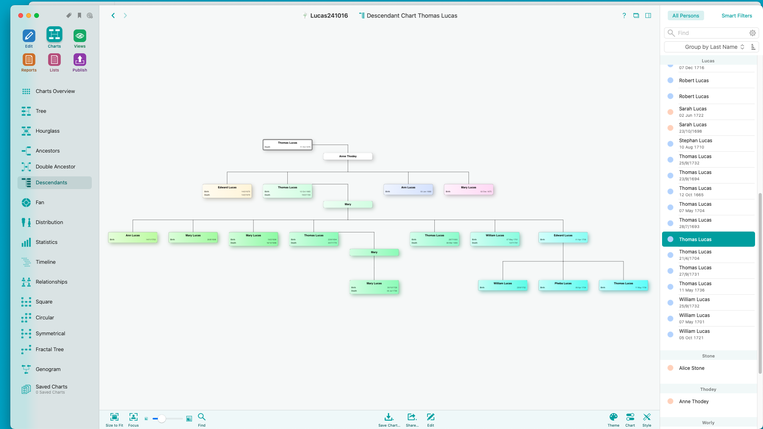Screen dimensions: 763x429
Task: Select the highlighted Thomas Lucas row
Action: [x=708, y=239]
